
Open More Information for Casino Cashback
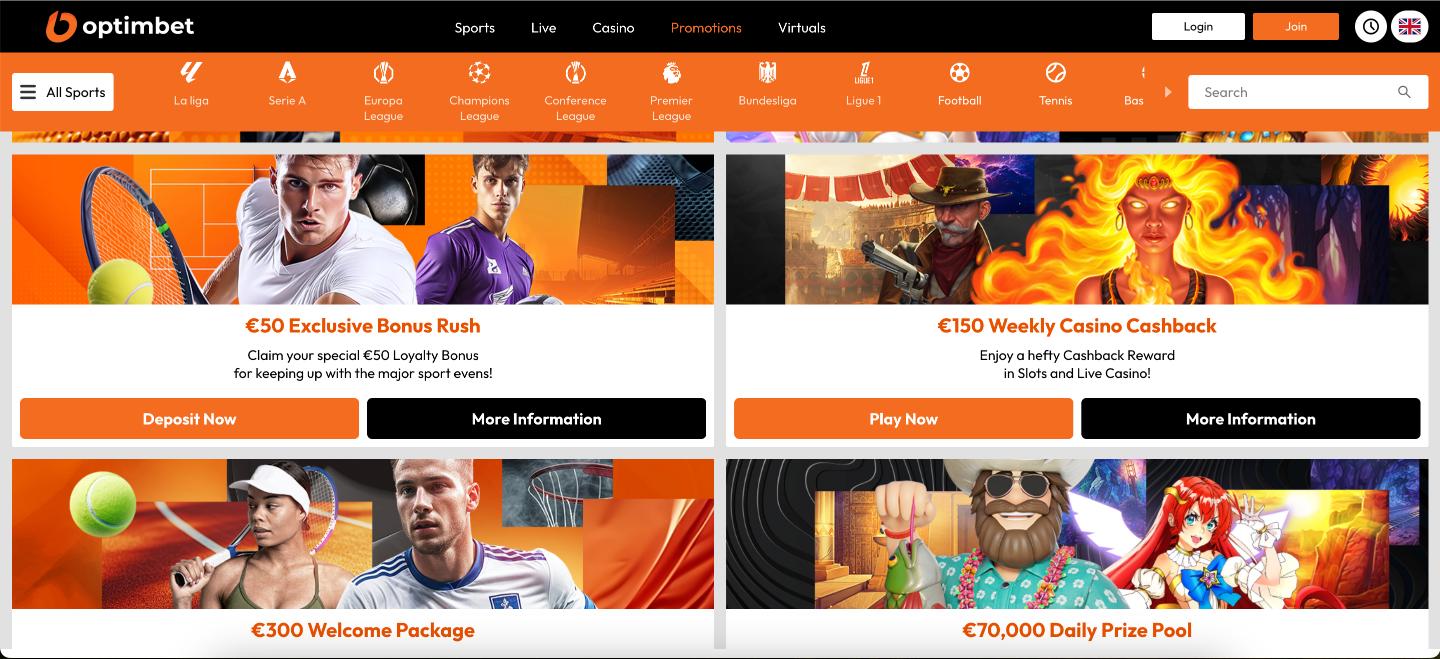(1251, 419)
